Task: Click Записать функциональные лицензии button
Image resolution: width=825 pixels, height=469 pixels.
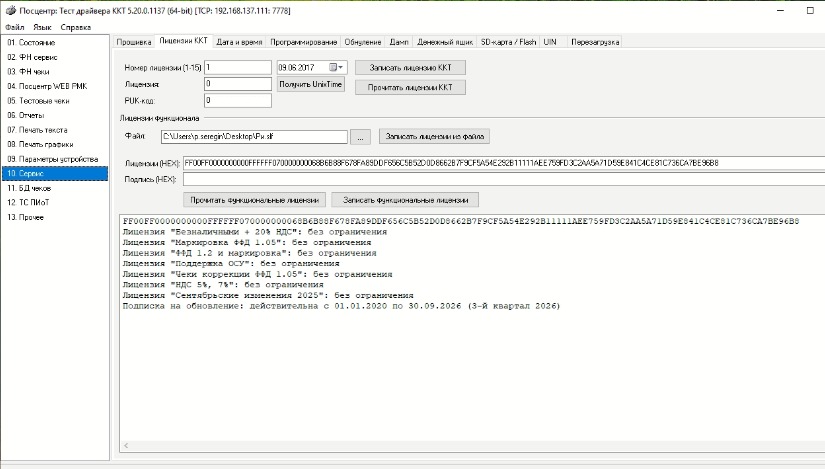Action: pos(406,200)
